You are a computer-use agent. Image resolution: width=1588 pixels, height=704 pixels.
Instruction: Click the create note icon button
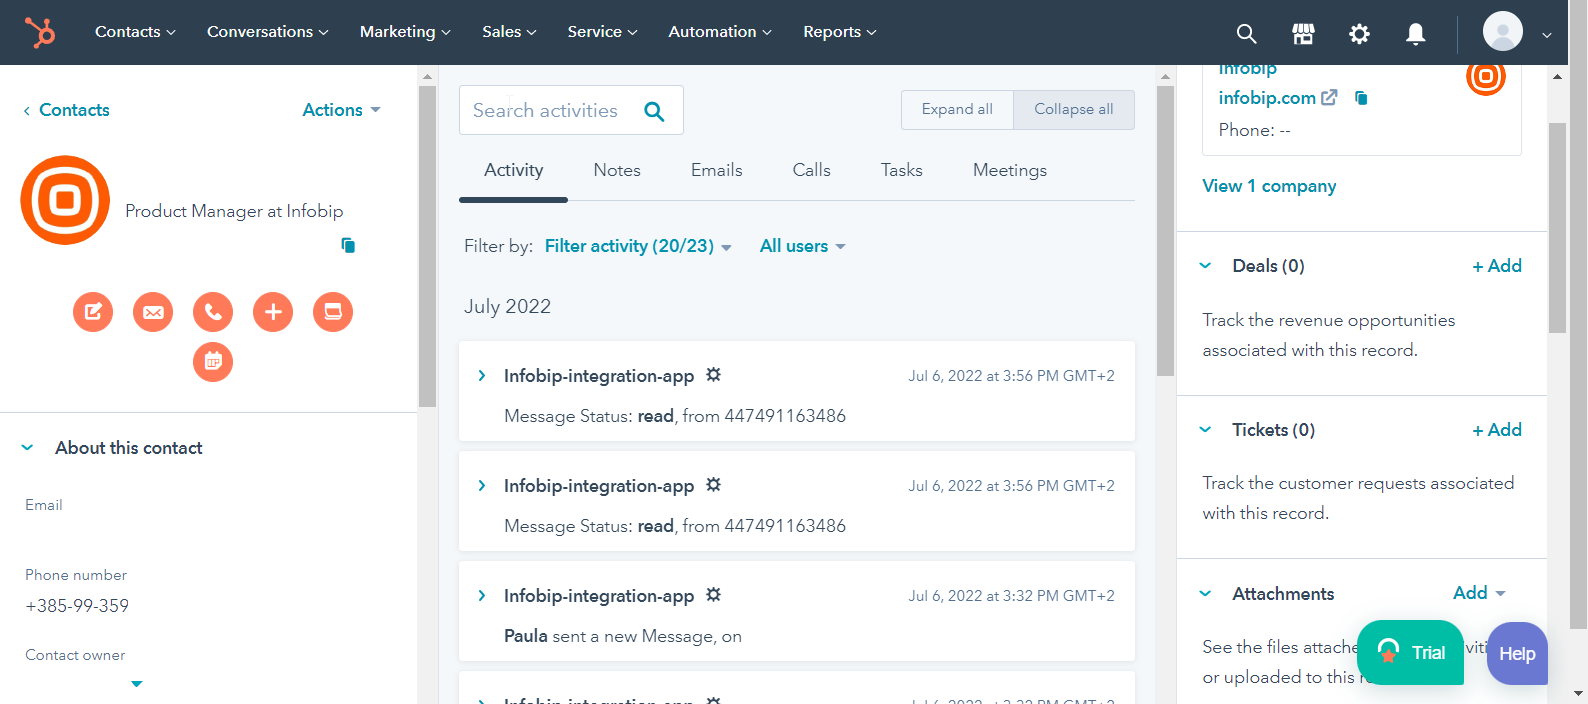[93, 312]
